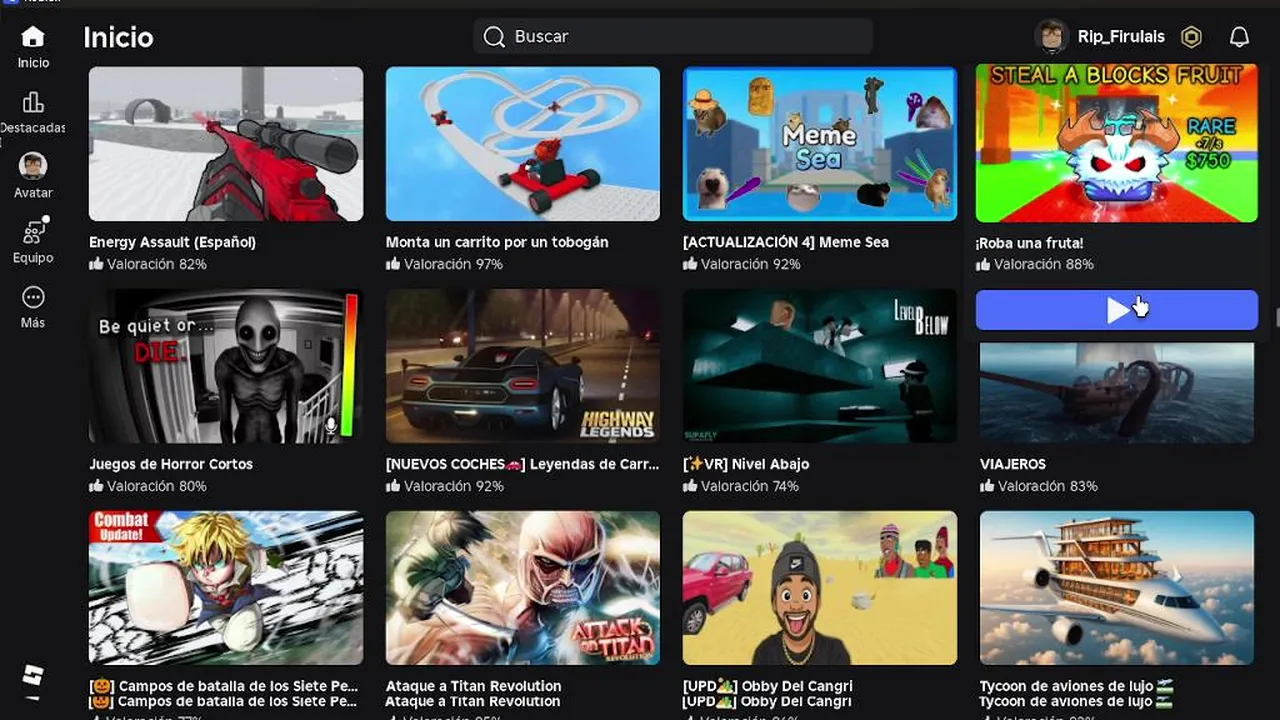This screenshot has height=720, width=1280.
Task: Open luxury airplane tycoon thumbnail
Action: (1117, 588)
